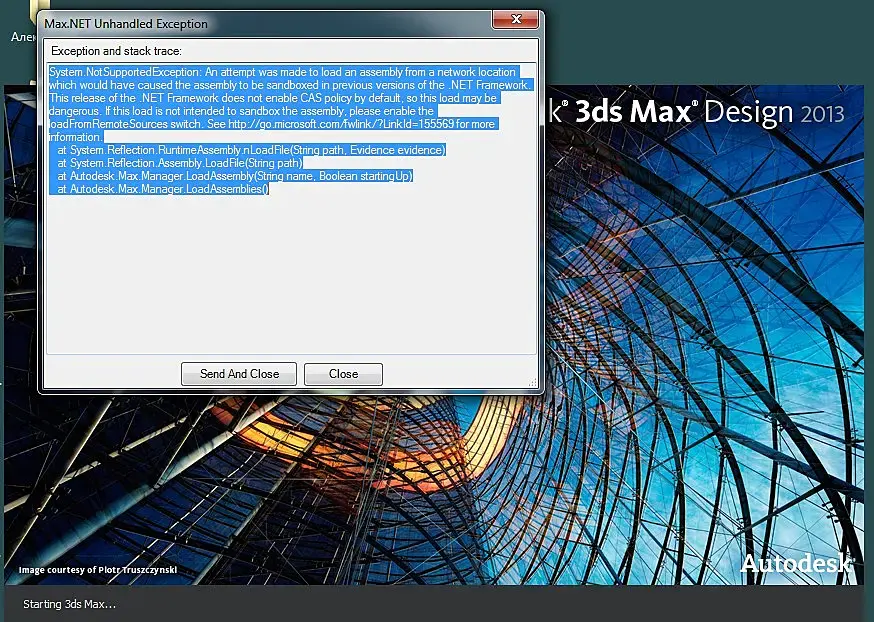
Task: Click the 'Autodesk.Max.Manager.LoadAssembly' trace line
Action: coord(235,176)
